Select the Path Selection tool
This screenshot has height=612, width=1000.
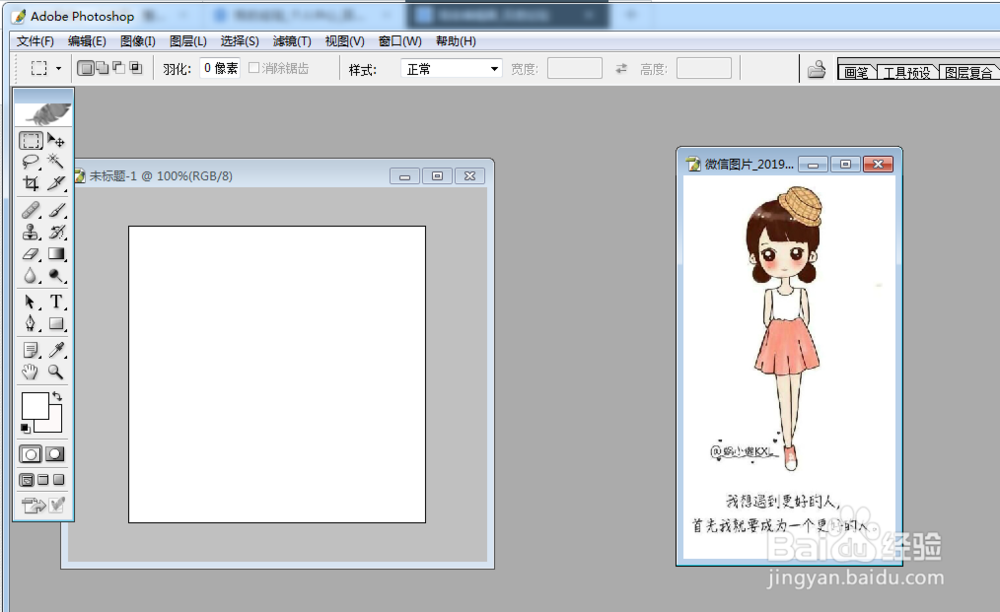point(31,302)
